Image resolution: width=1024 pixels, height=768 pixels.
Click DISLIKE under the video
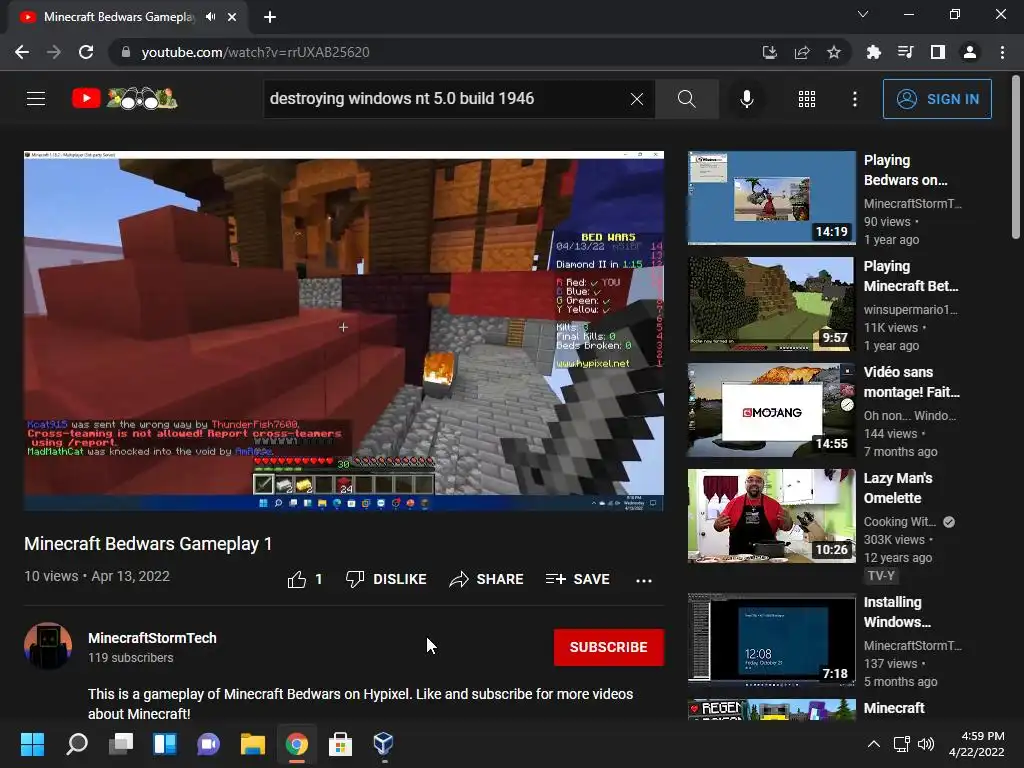pyautogui.click(x=386, y=579)
